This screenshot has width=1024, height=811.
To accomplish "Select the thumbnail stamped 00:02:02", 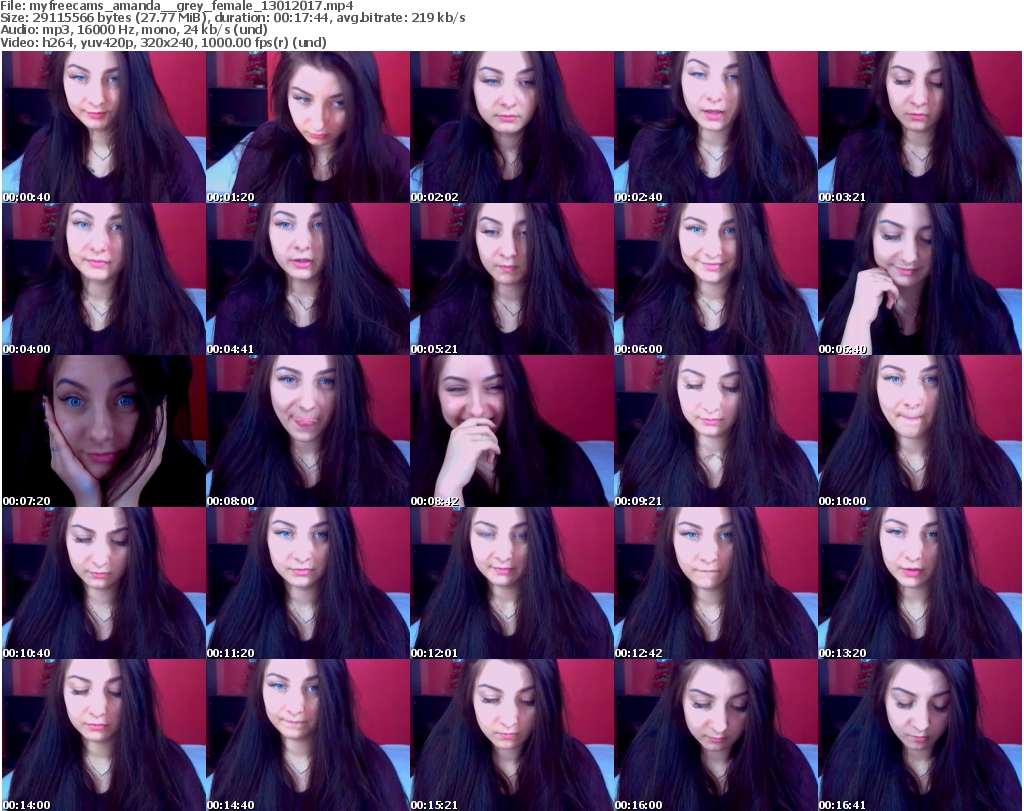I will pos(512,127).
